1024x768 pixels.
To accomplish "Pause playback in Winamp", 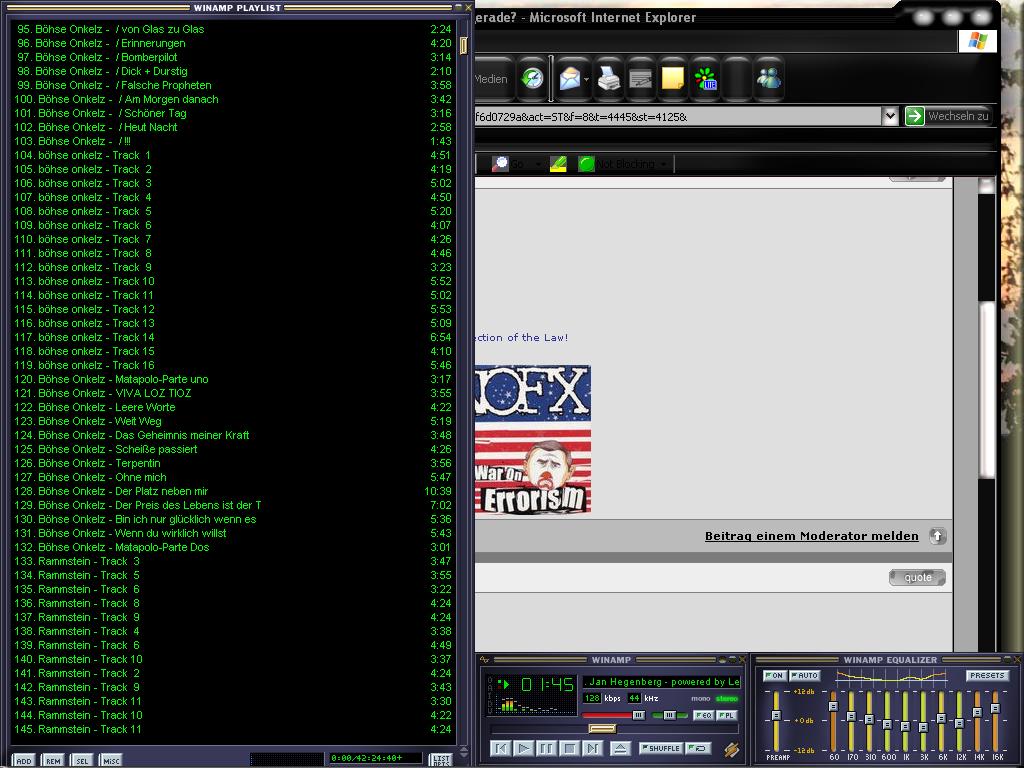I will coord(546,748).
